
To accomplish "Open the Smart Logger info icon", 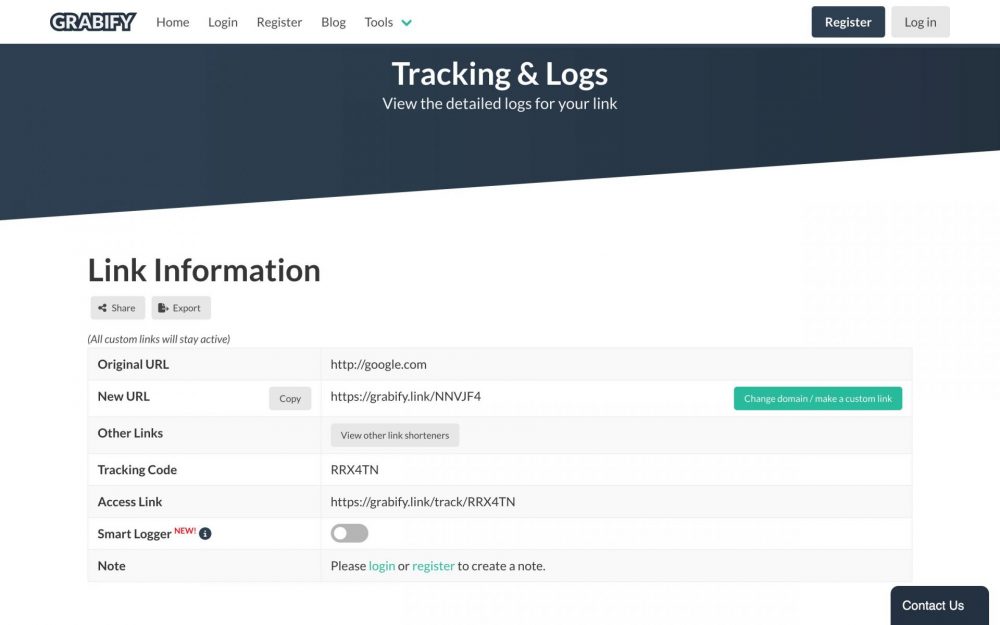I will coord(205,534).
